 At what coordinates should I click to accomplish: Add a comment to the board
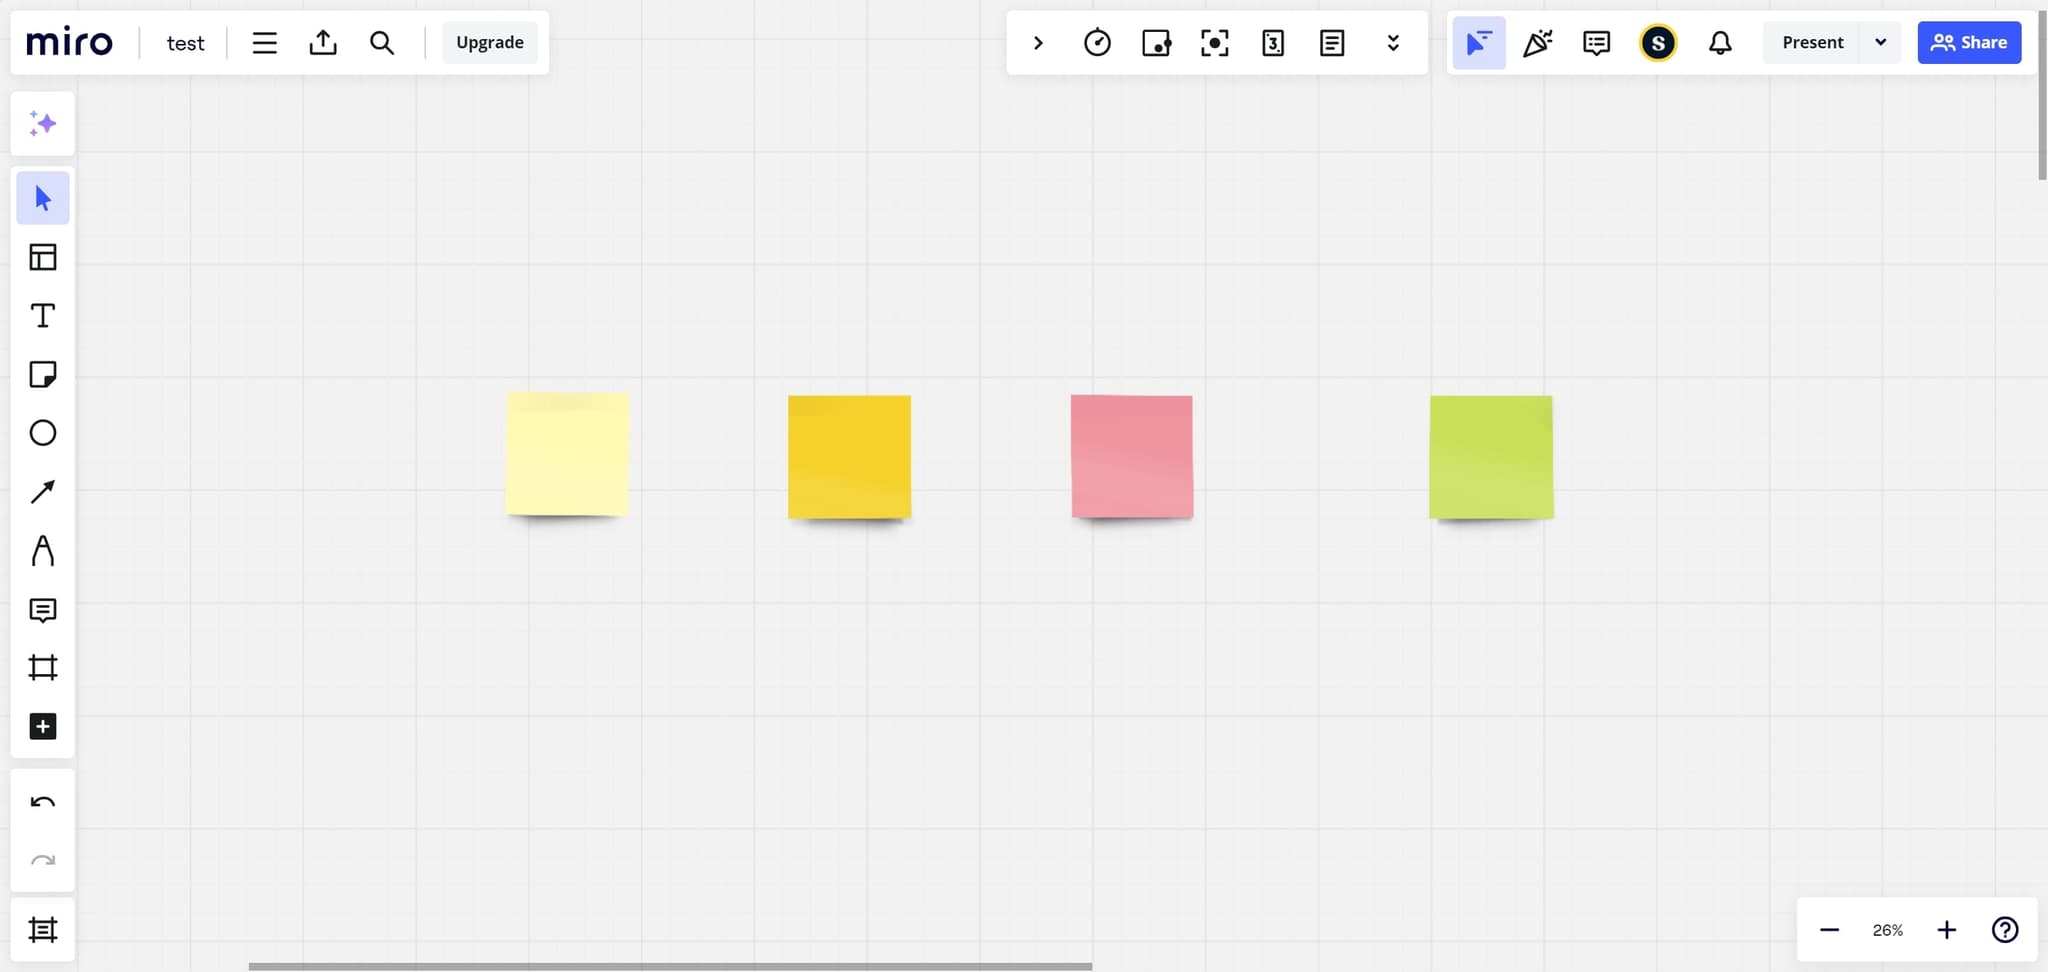43,610
